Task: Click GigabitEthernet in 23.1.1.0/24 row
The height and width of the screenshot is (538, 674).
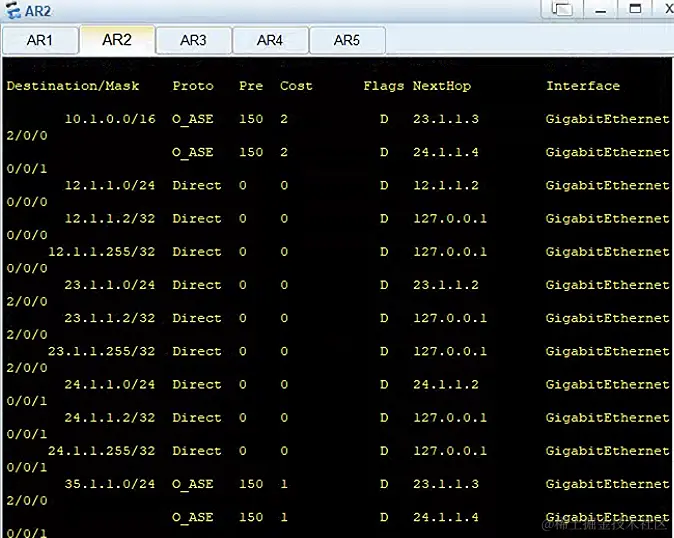Action: pyautogui.click(x=608, y=285)
